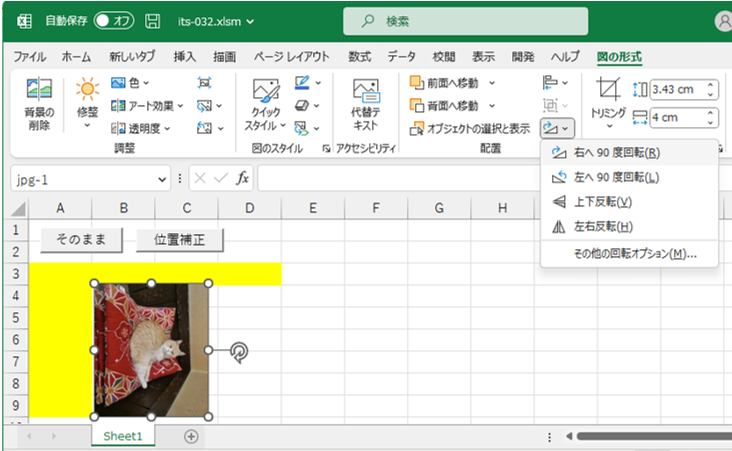Click the 代替テキスト (Alt Text) icon

pyautogui.click(x=365, y=103)
